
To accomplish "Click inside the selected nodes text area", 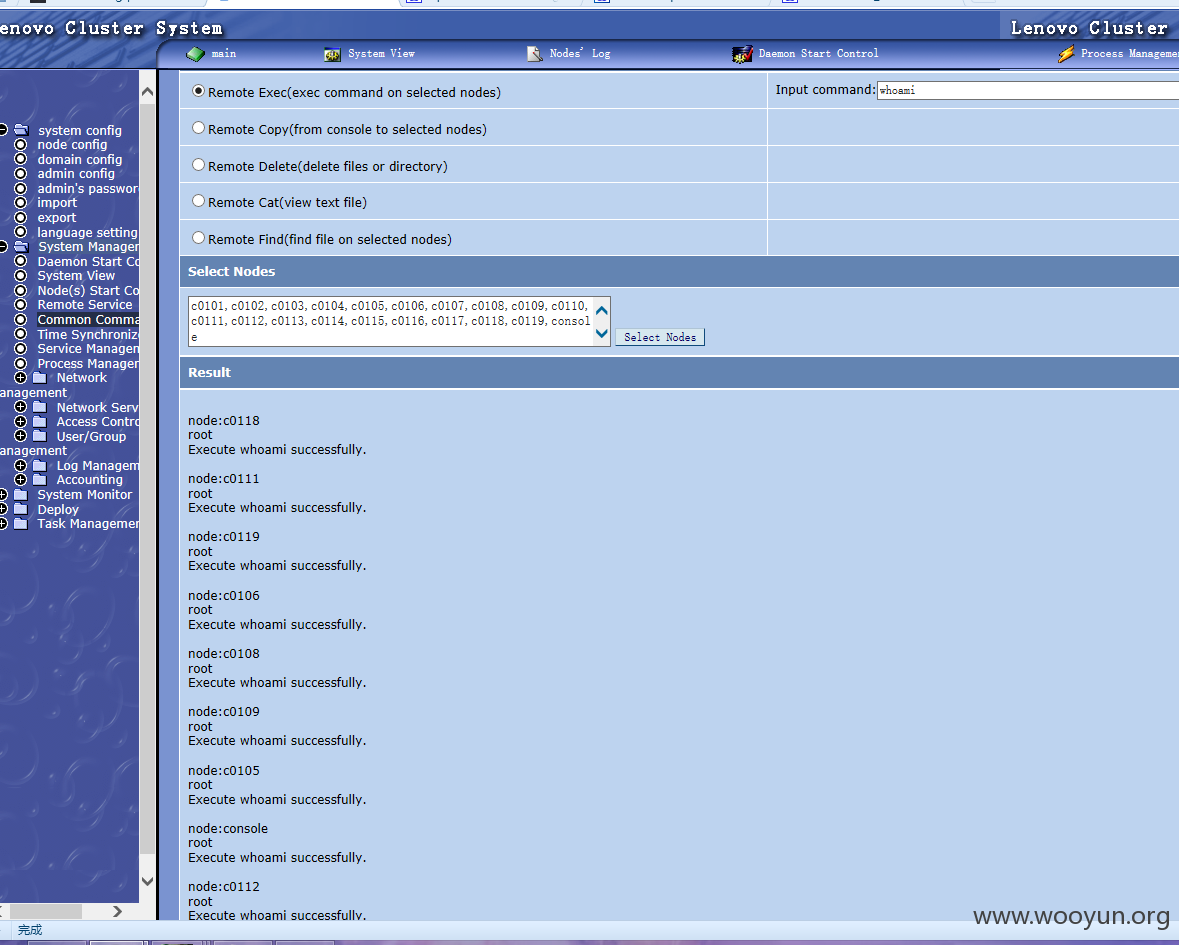I will pos(391,322).
